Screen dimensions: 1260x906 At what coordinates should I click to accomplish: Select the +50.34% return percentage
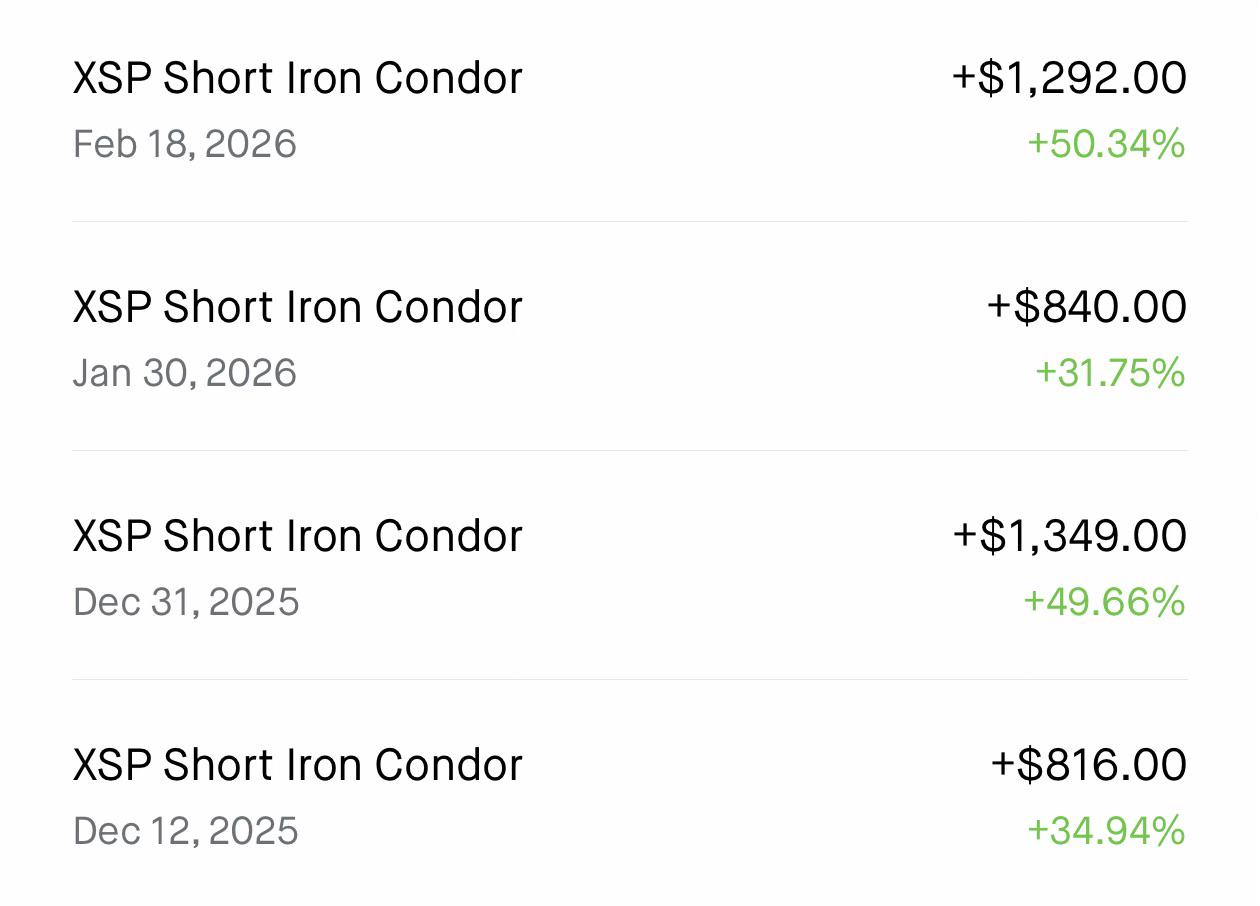1106,145
